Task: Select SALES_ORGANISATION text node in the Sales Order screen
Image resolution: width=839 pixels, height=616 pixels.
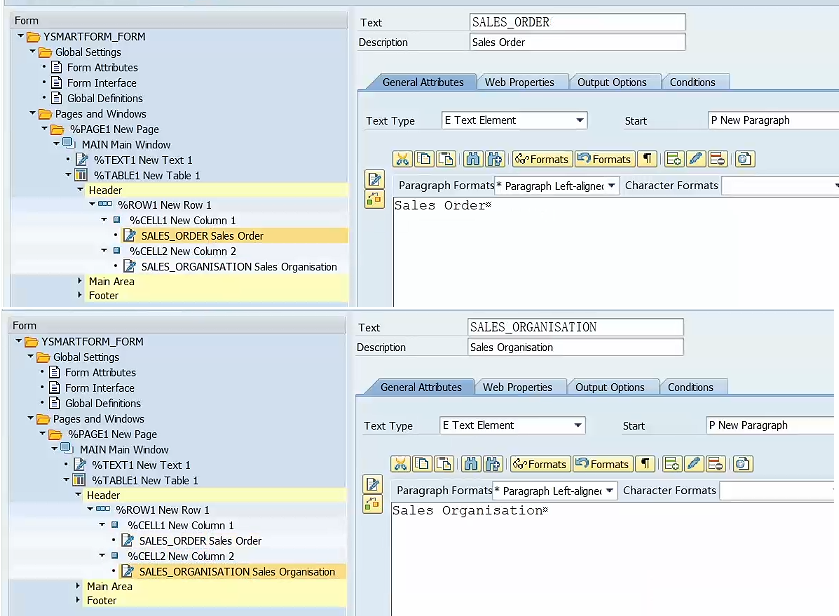Action: pyautogui.click(x=239, y=267)
